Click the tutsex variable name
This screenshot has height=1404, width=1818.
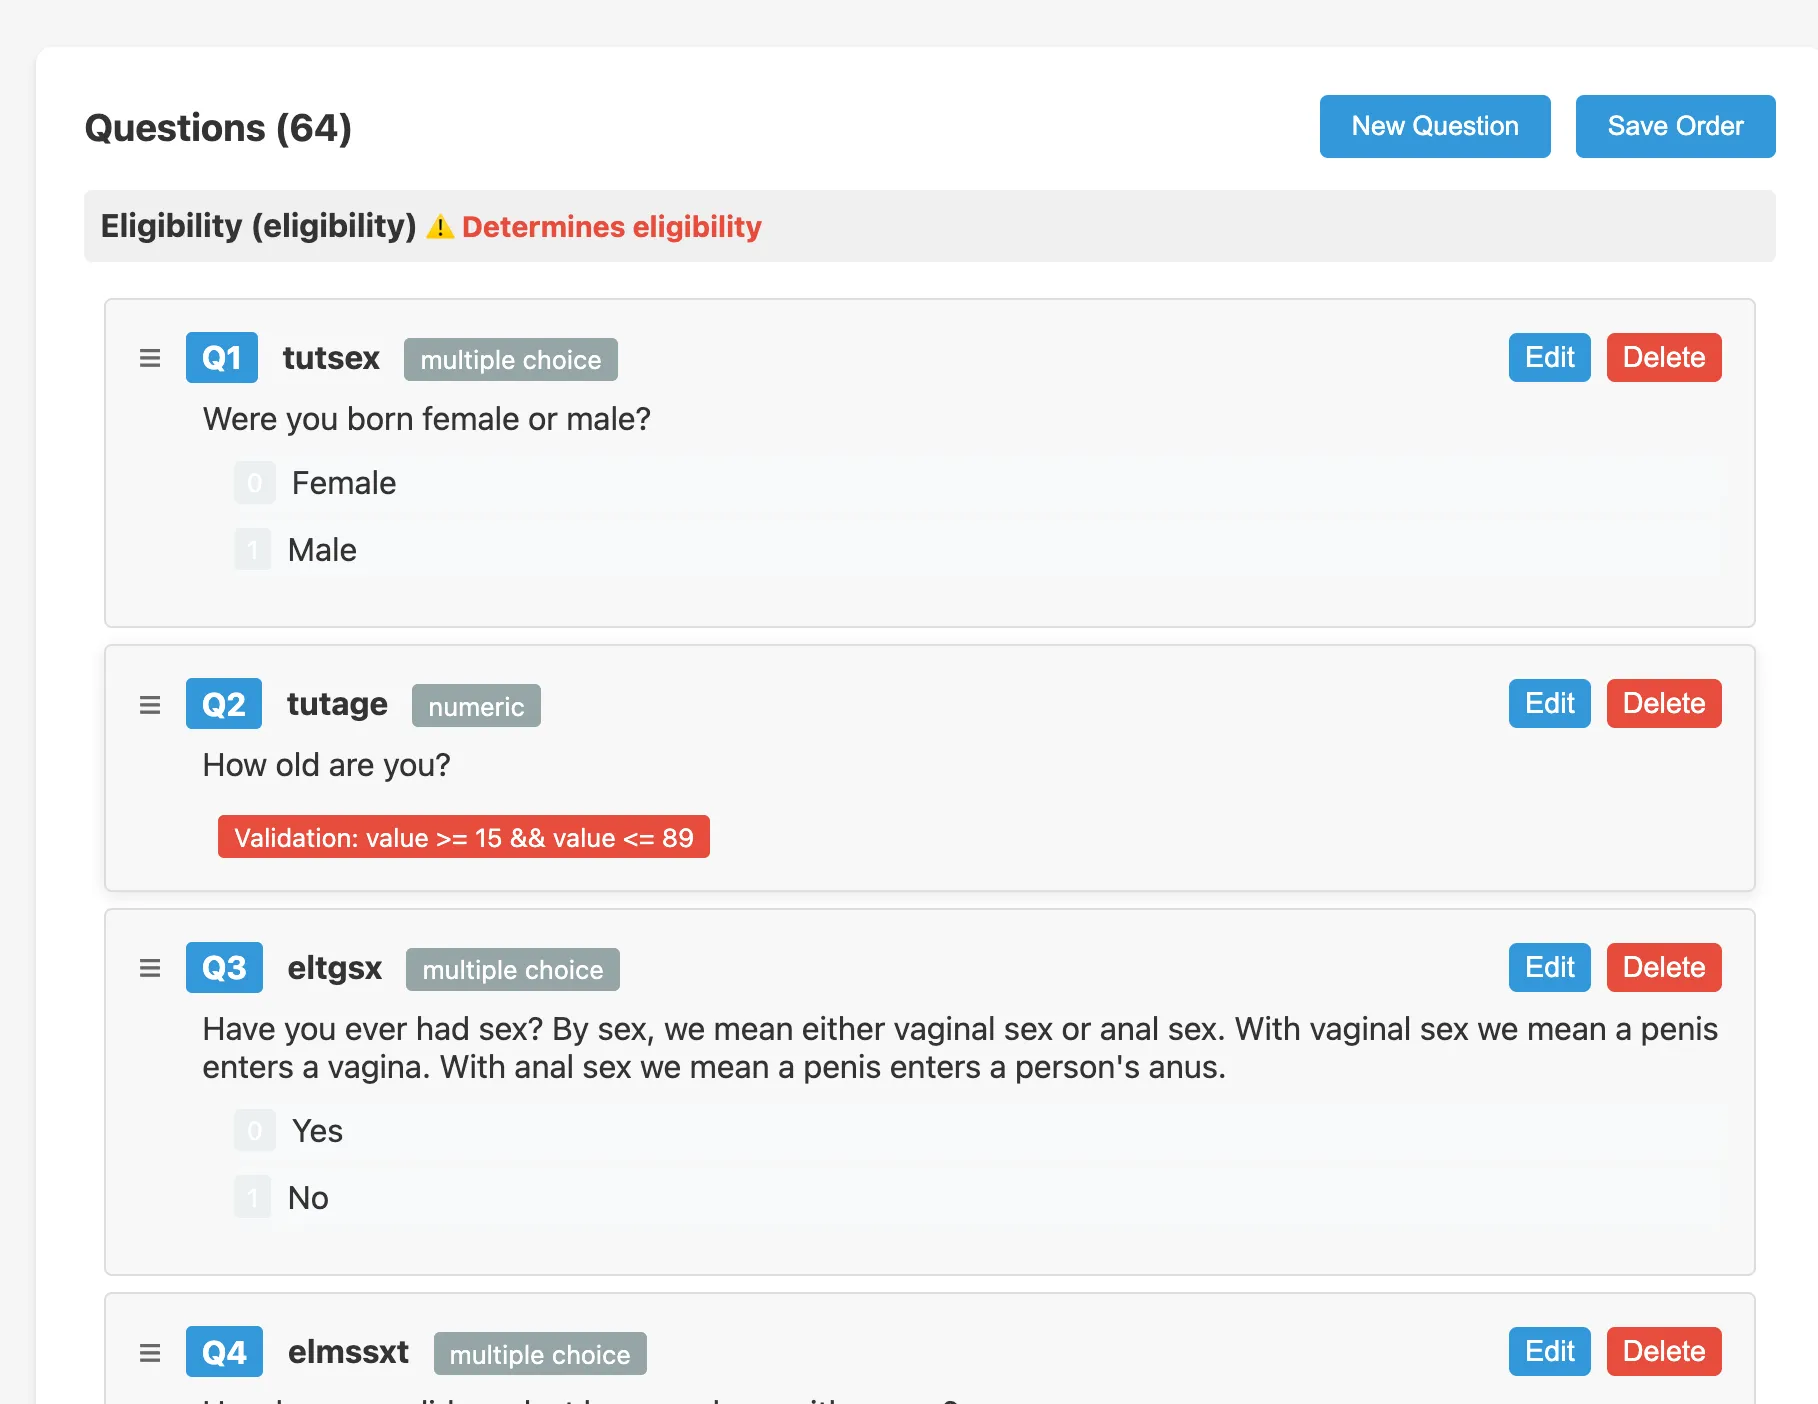pyautogui.click(x=331, y=358)
